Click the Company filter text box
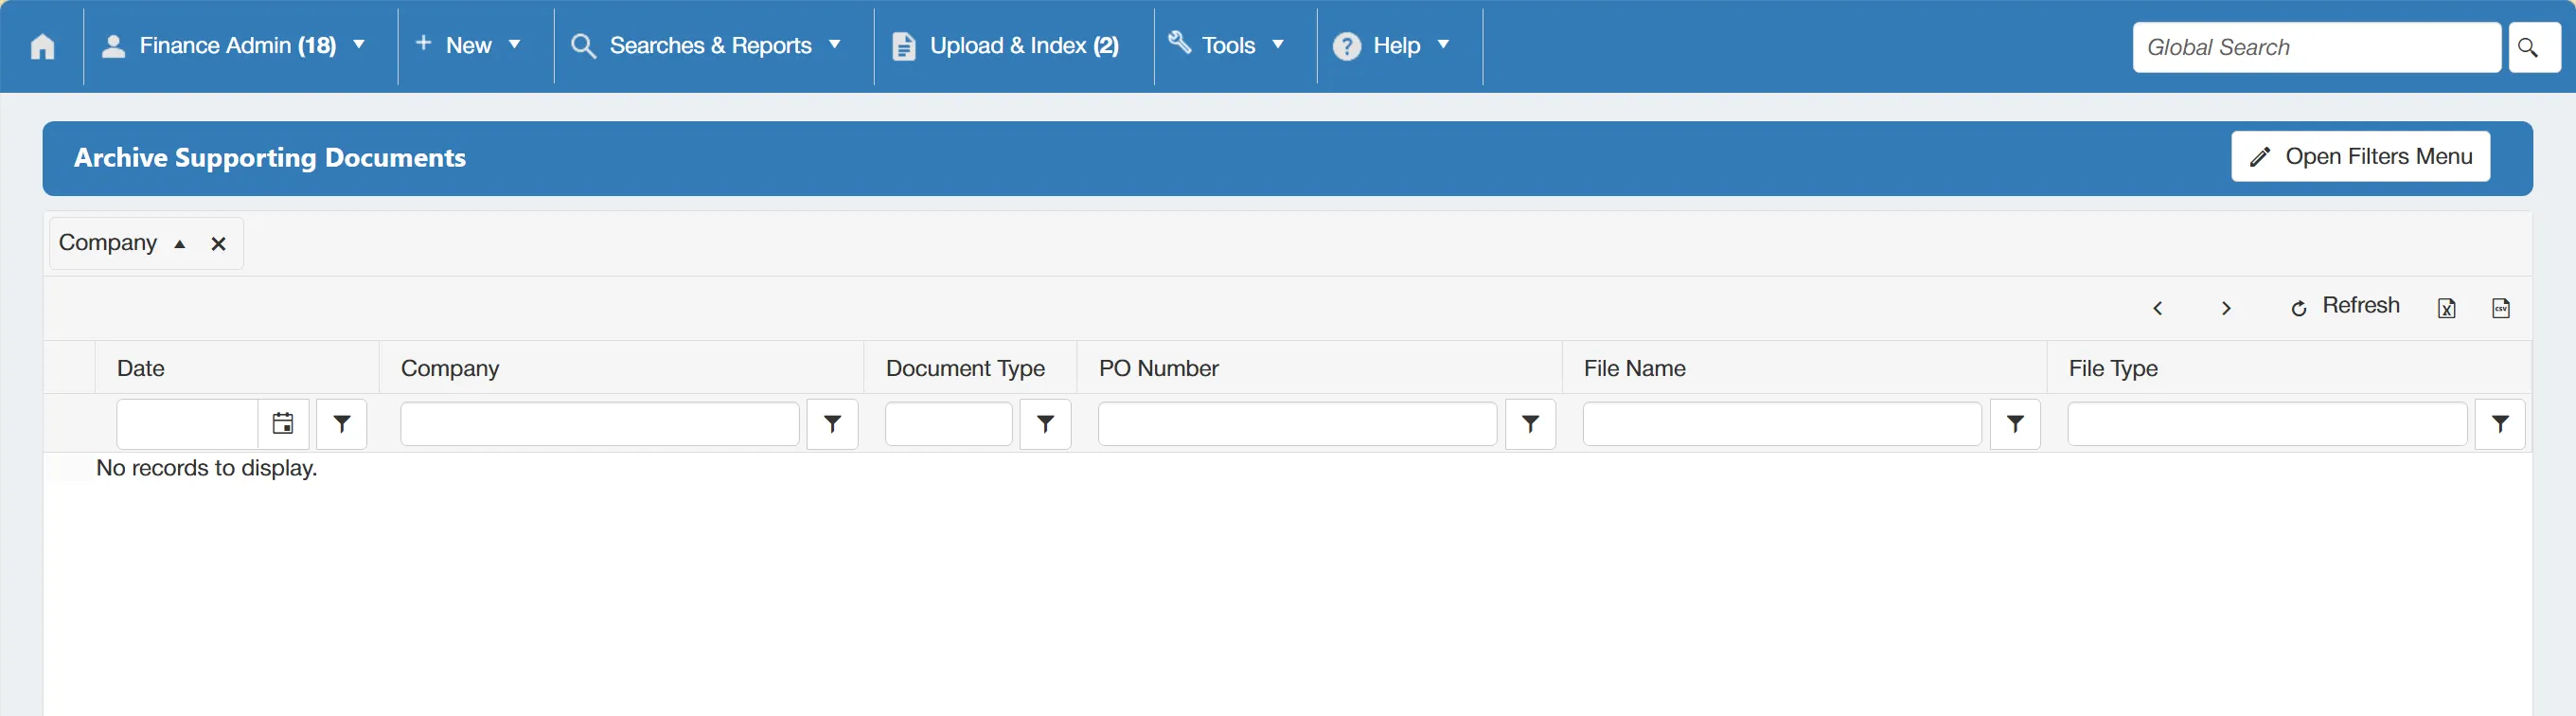 [600, 424]
